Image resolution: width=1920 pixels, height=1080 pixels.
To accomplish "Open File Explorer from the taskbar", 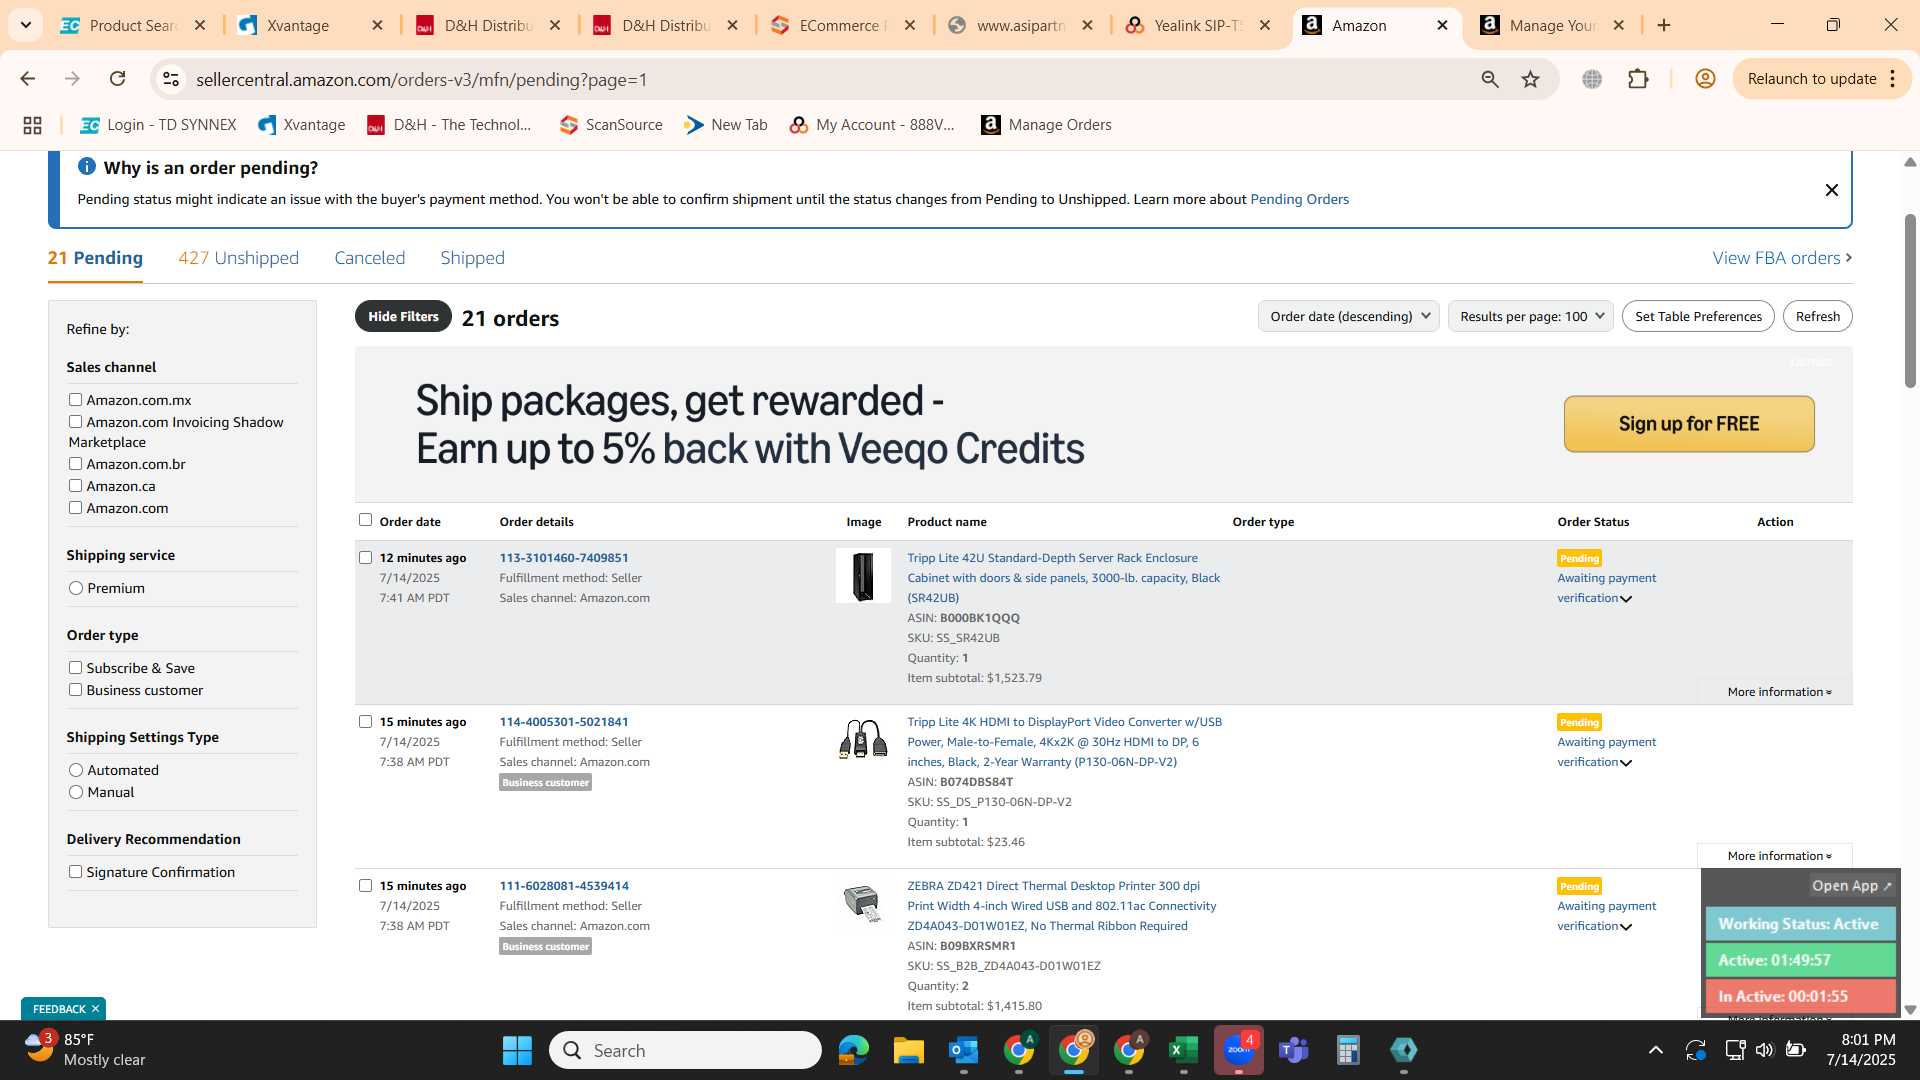I will [x=908, y=1050].
